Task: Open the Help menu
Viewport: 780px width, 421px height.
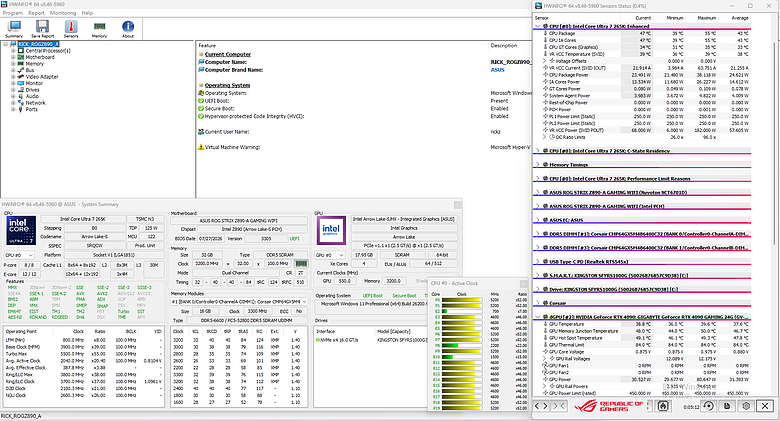Action: click(x=87, y=13)
